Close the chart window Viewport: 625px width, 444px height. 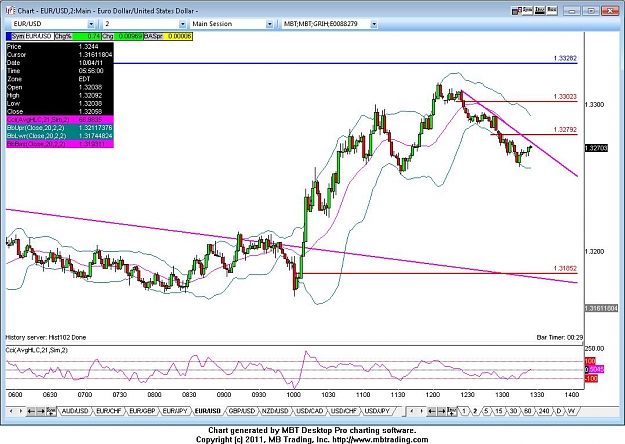tap(610, 11)
